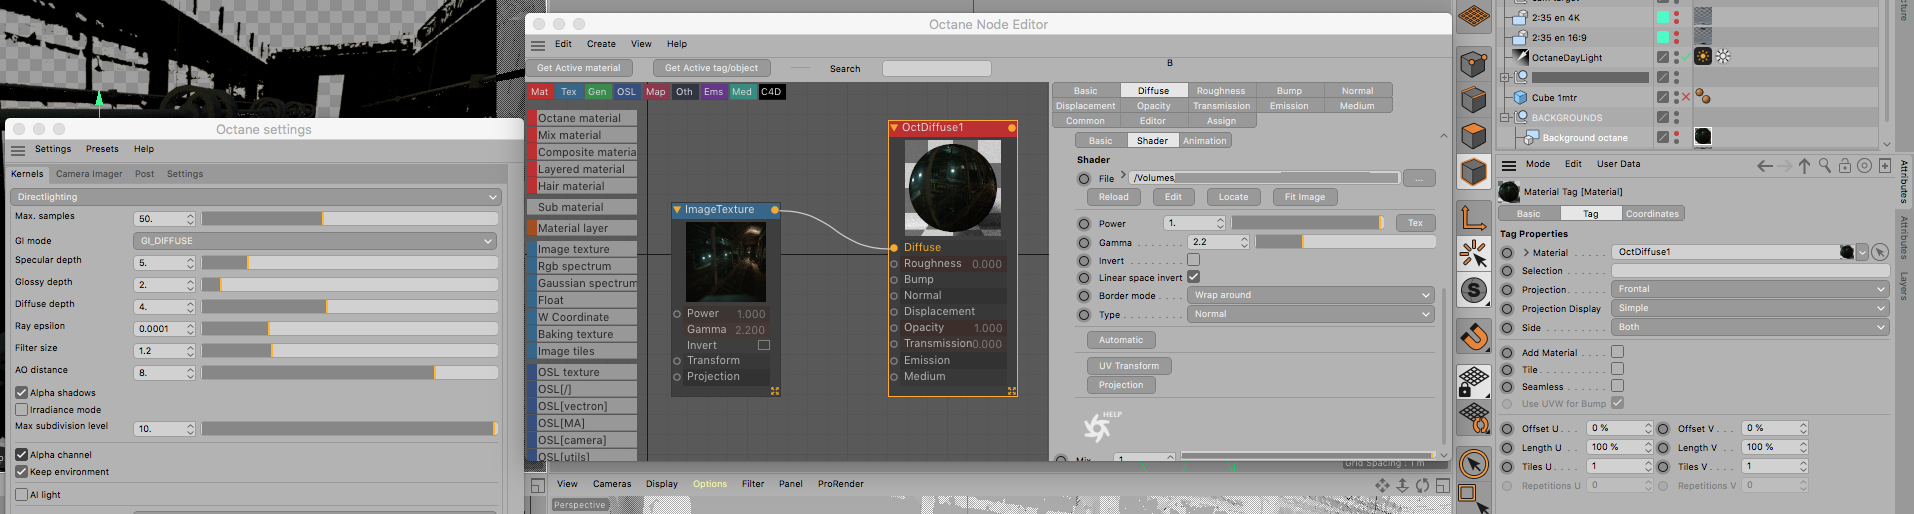The height and width of the screenshot is (514, 1914).
Task: Open new Attributes manager plus icon
Action: pos(1885,166)
